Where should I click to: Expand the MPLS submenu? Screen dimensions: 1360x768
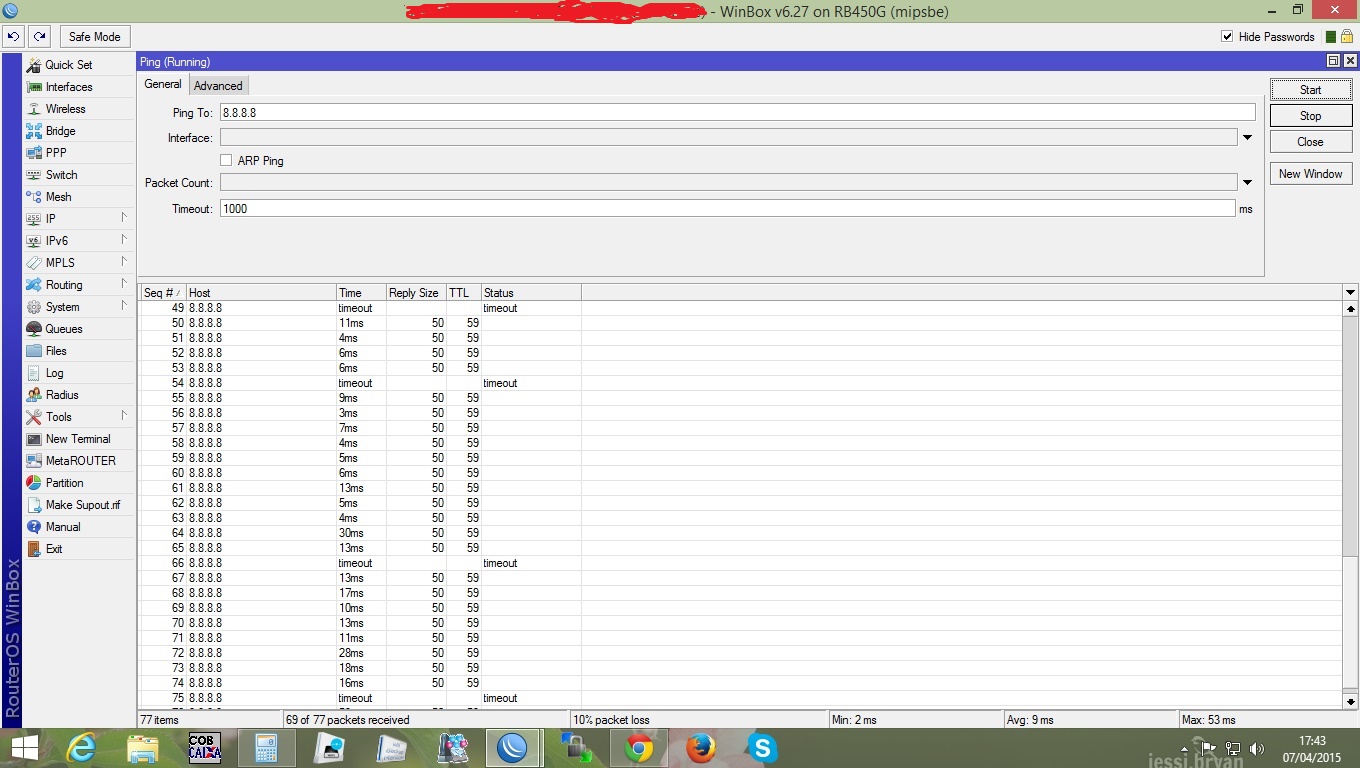[78, 263]
